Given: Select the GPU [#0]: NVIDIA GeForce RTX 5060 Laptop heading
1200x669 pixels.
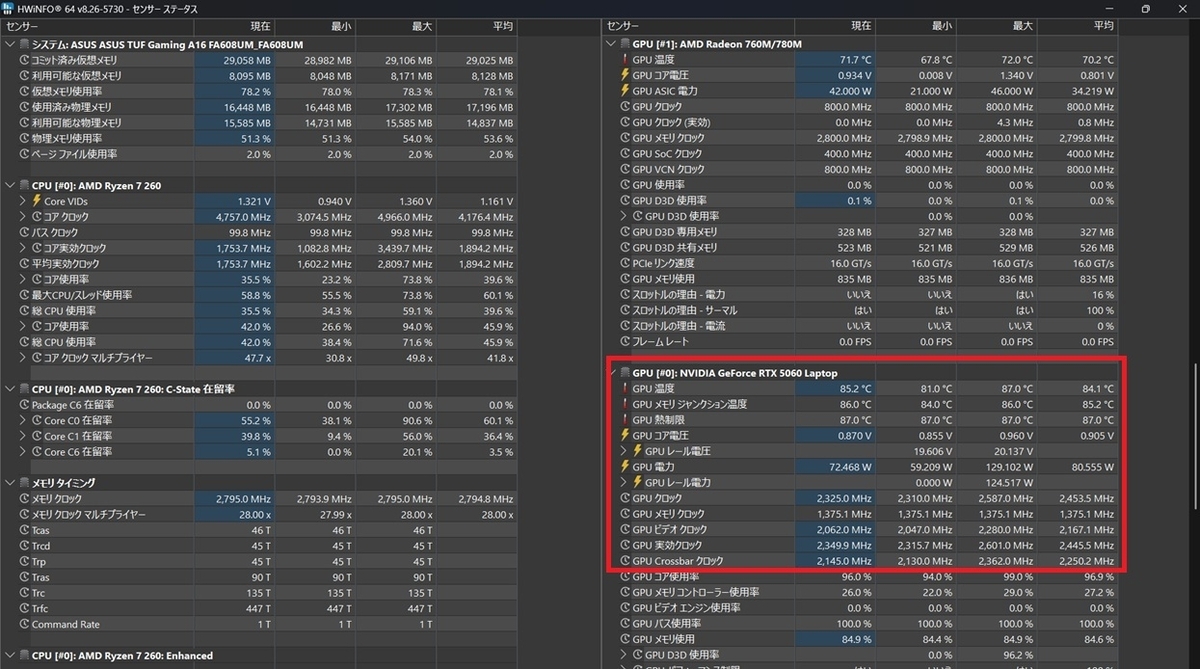Looking at the screenshot, I should pyautogui.click(x=735, y=373).
